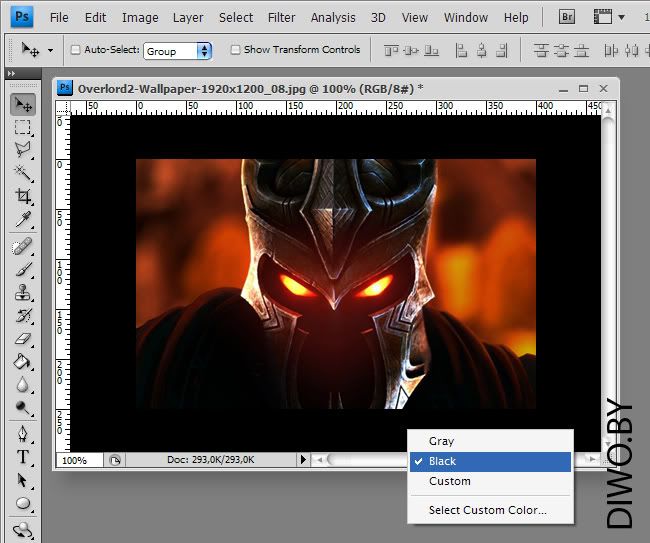The height and width of the screenshot is (543, 650).
Task: Select the Paint Bucket tool
Action: 23,362
